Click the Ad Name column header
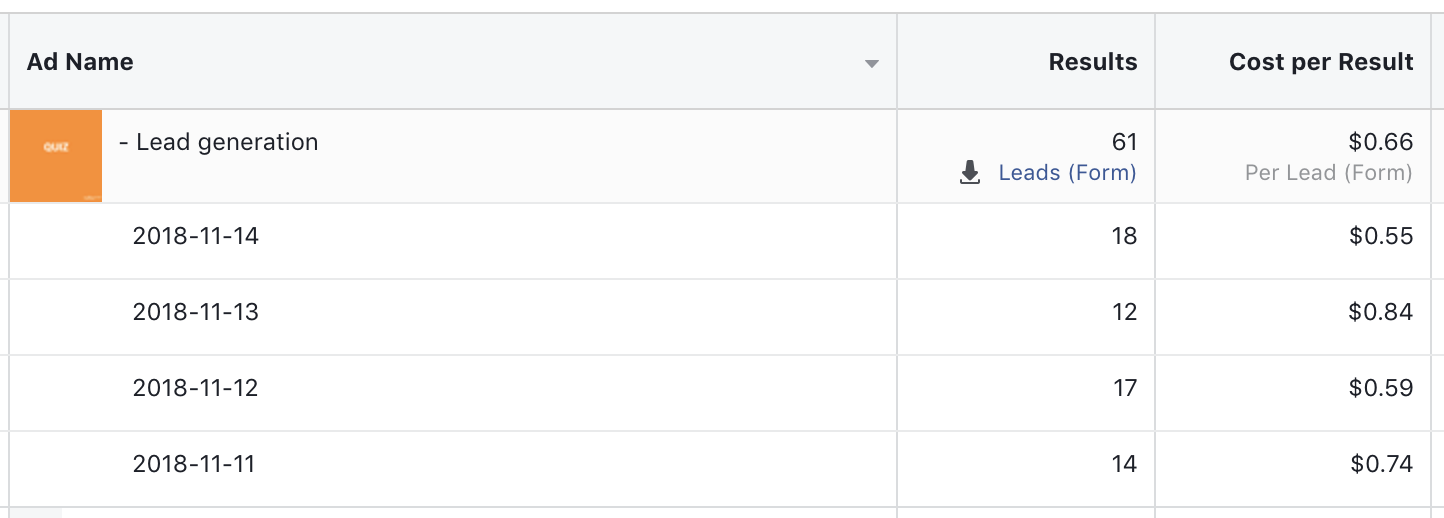Image resolution: width=1444 pixels, height=518 pixels. pos(80,62)
